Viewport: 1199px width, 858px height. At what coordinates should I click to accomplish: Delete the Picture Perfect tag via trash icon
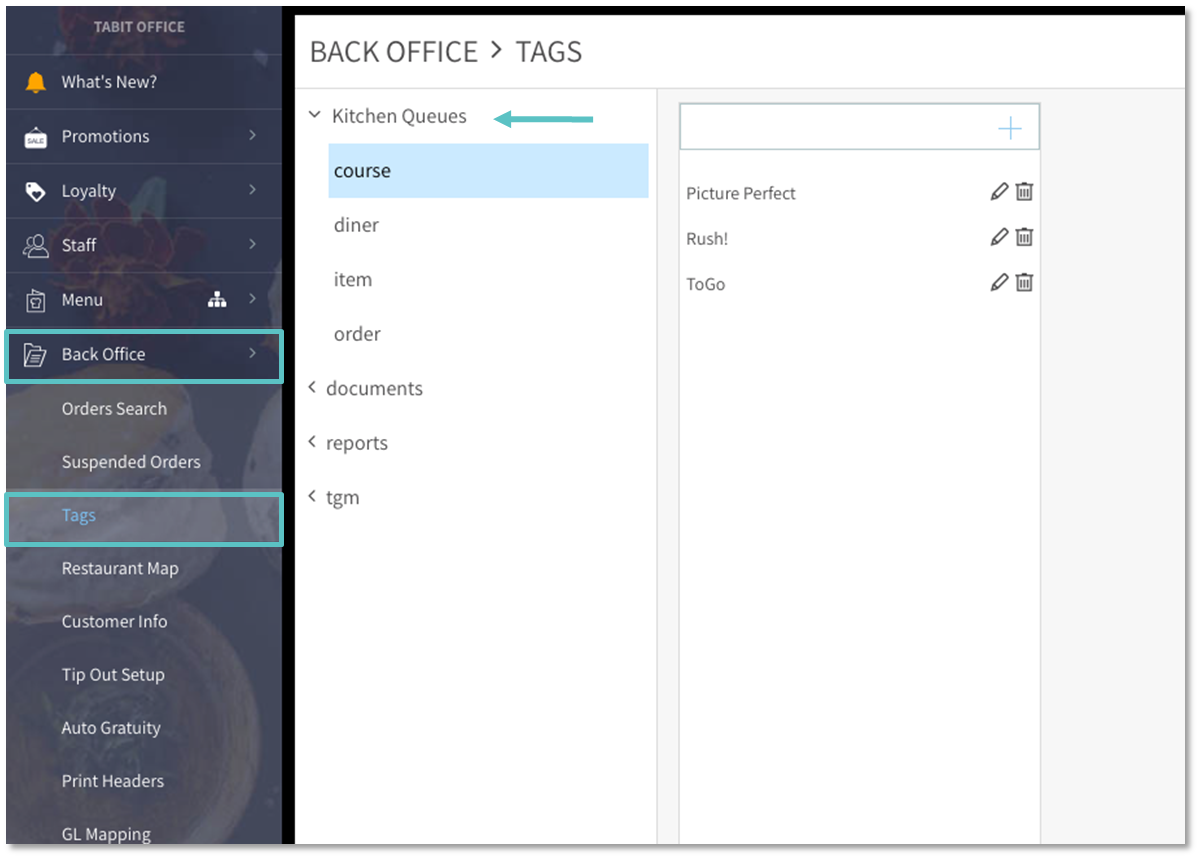click(x=1024, y=192)
